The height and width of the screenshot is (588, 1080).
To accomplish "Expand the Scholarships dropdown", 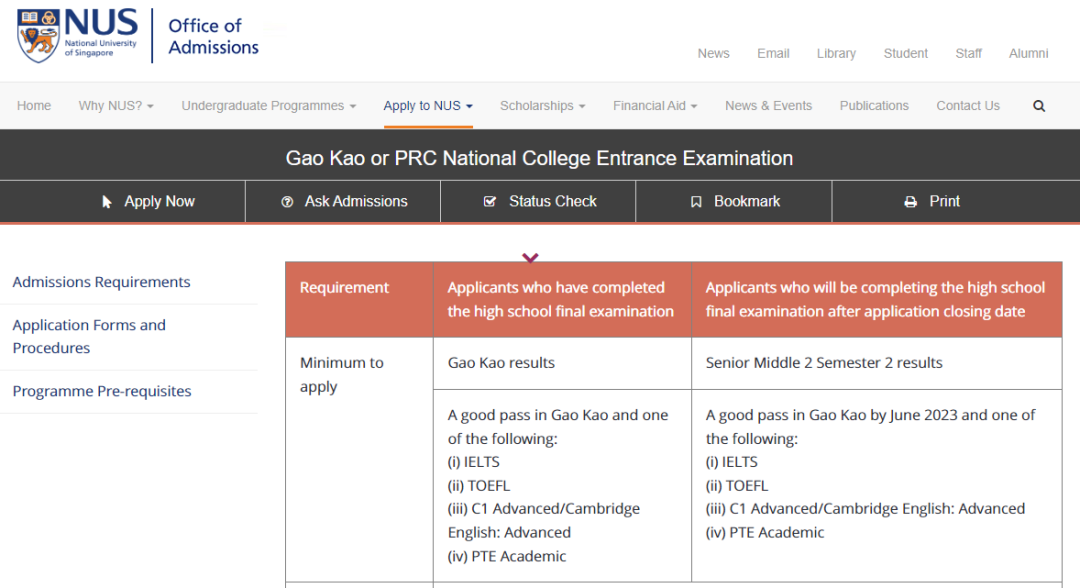I will 543,106.
